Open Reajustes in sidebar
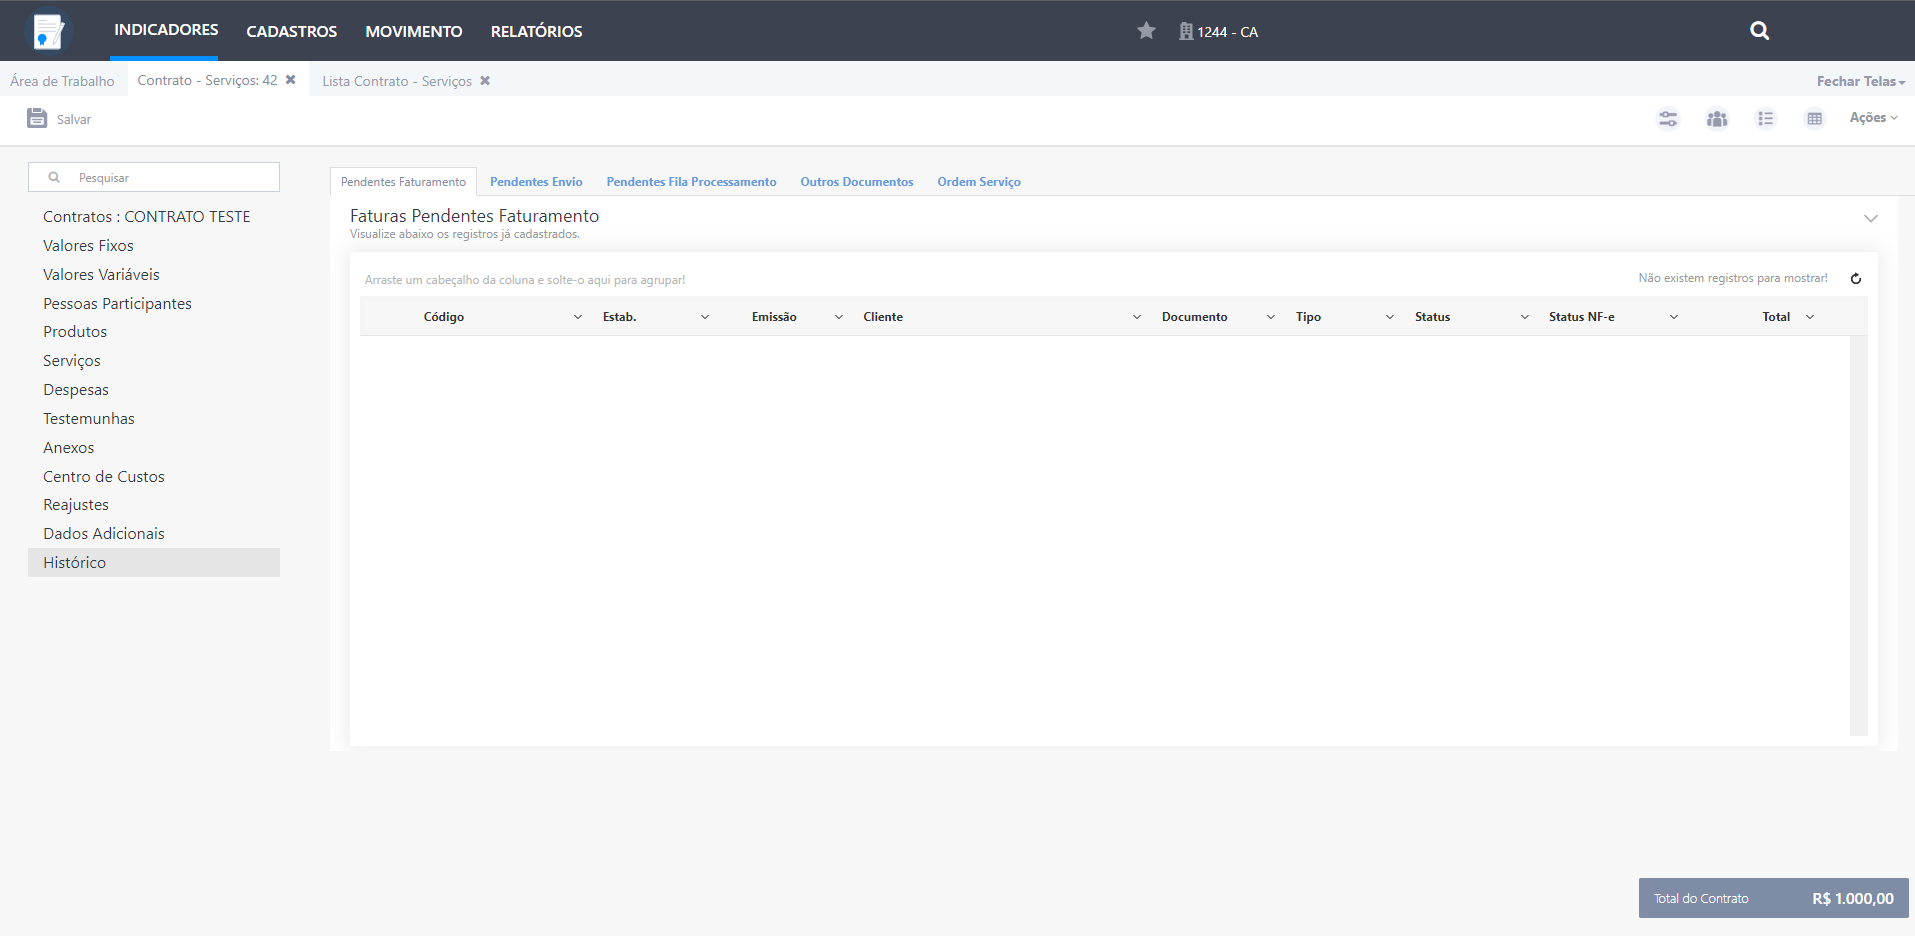 click(76, 505)
